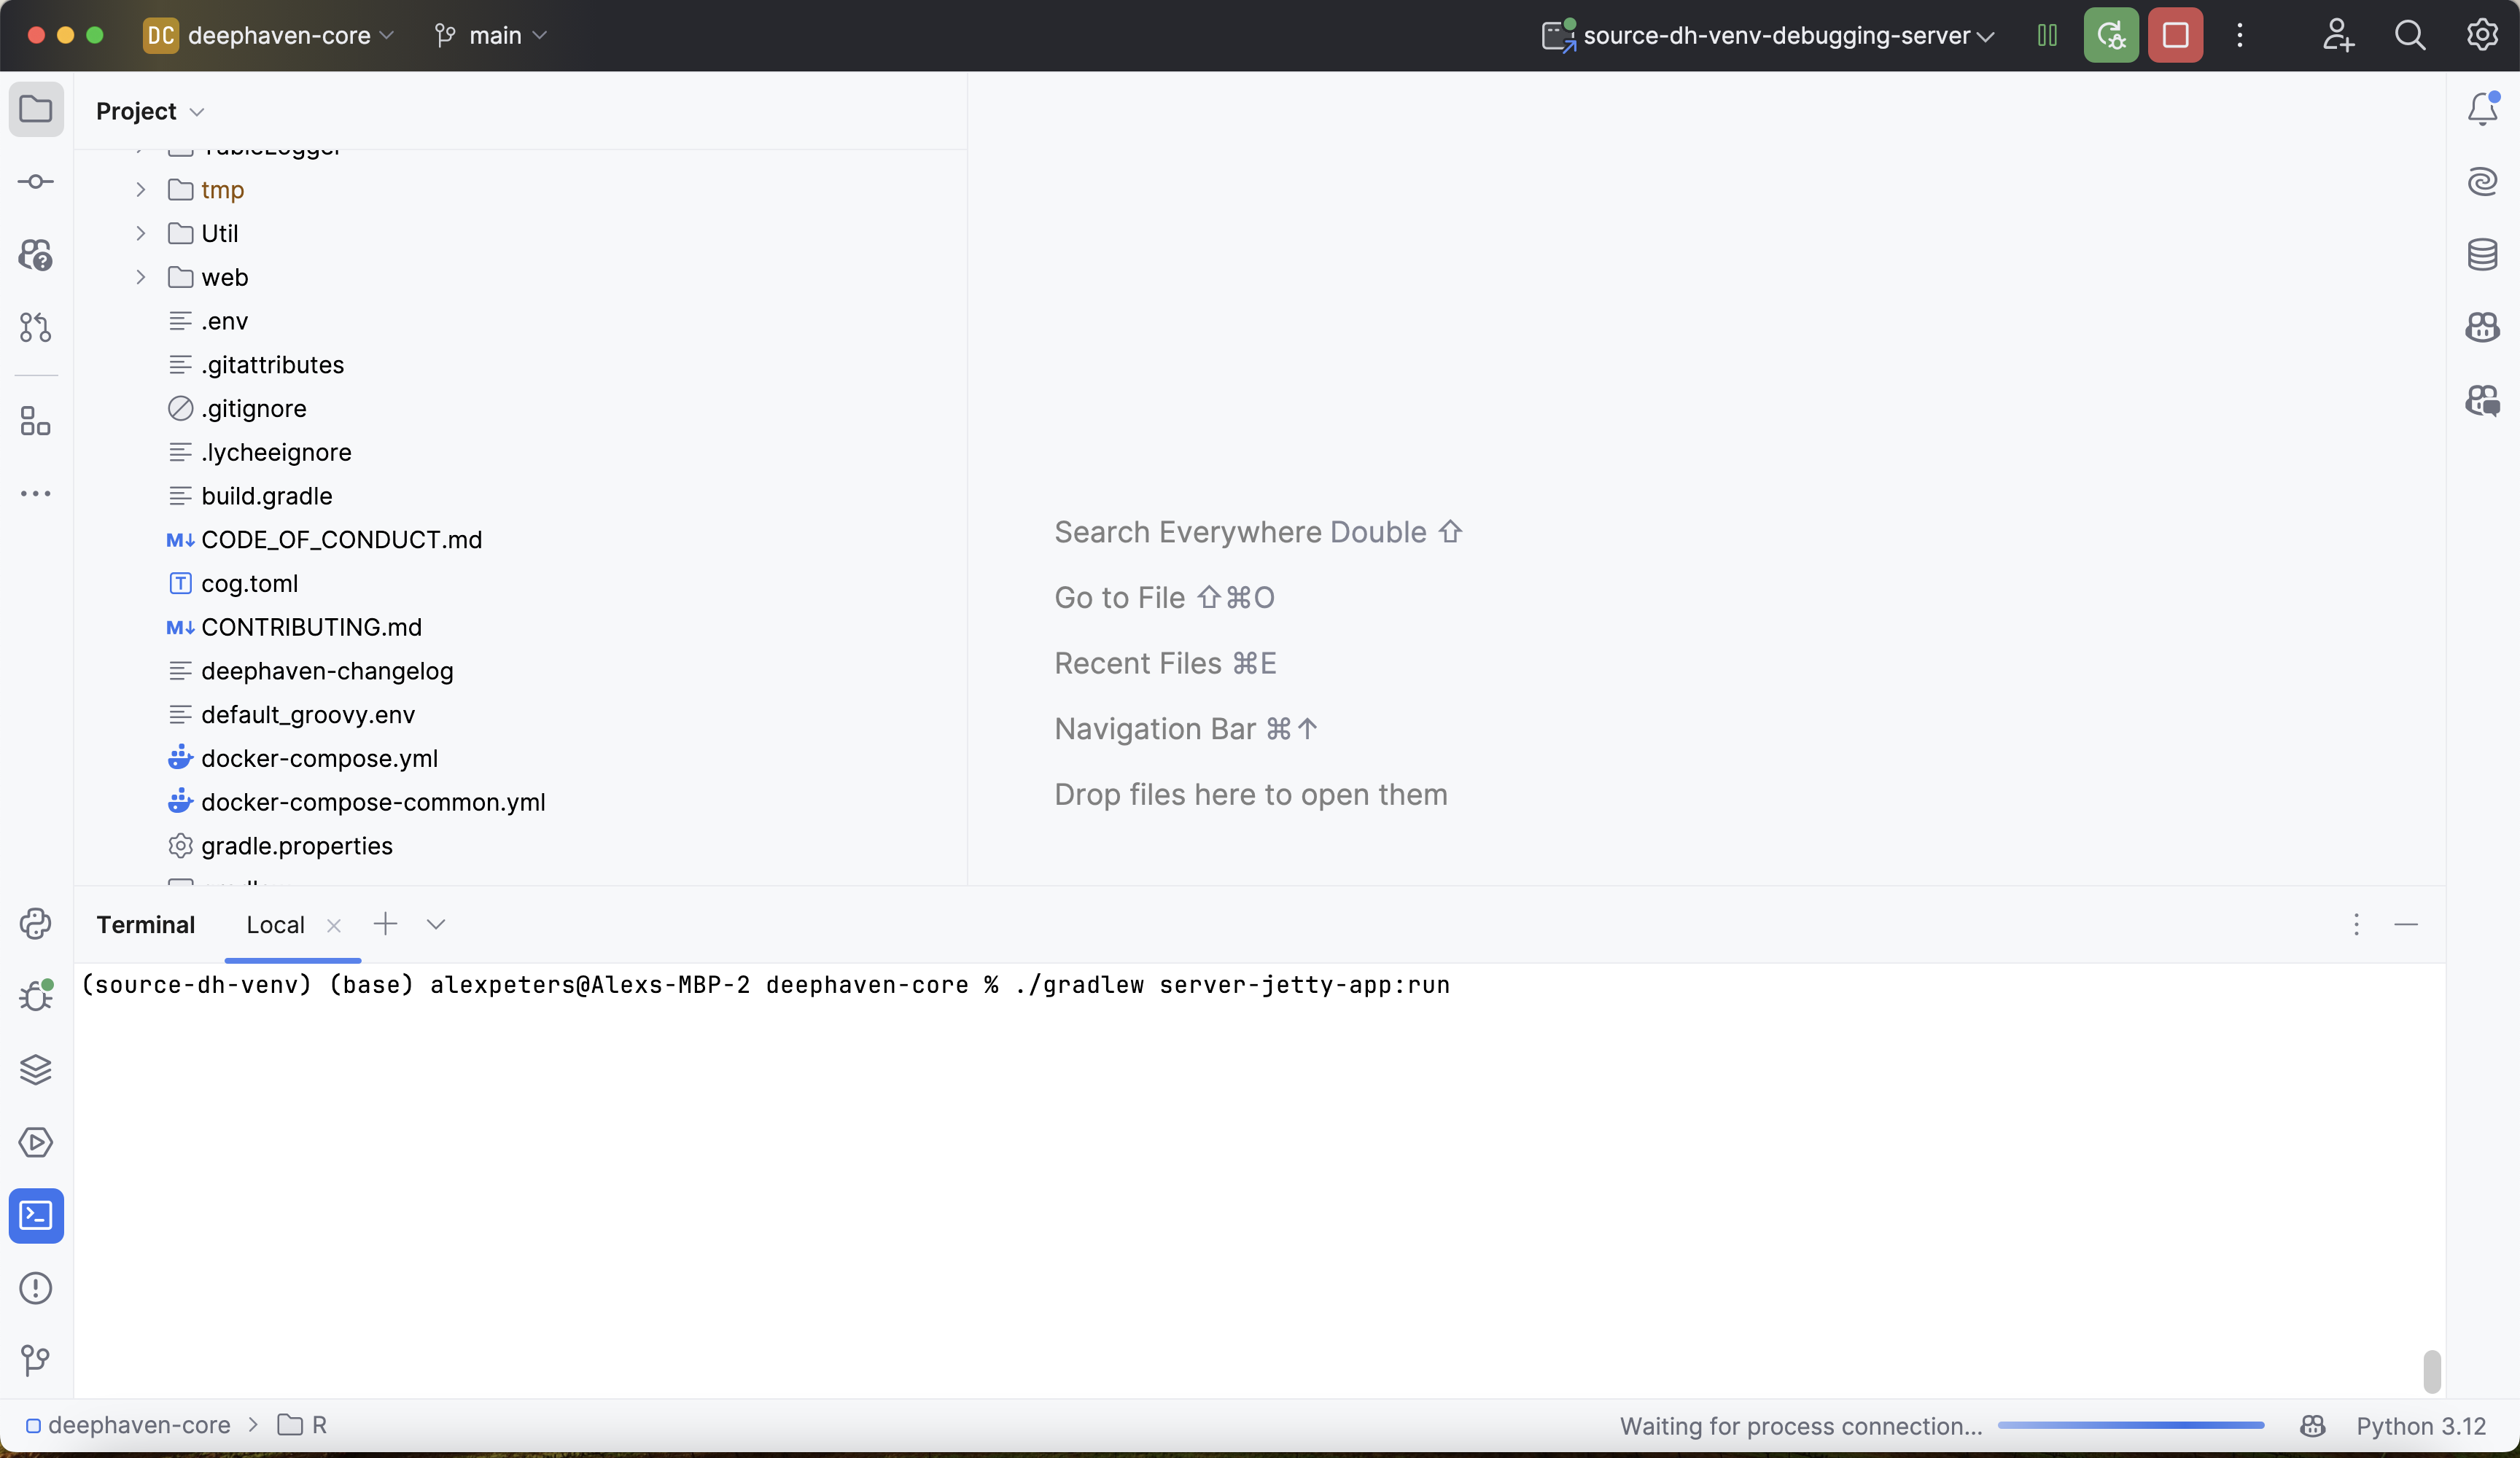
Task: Click the Python 3.12 interpreter status
Action: (2420, 1426)
